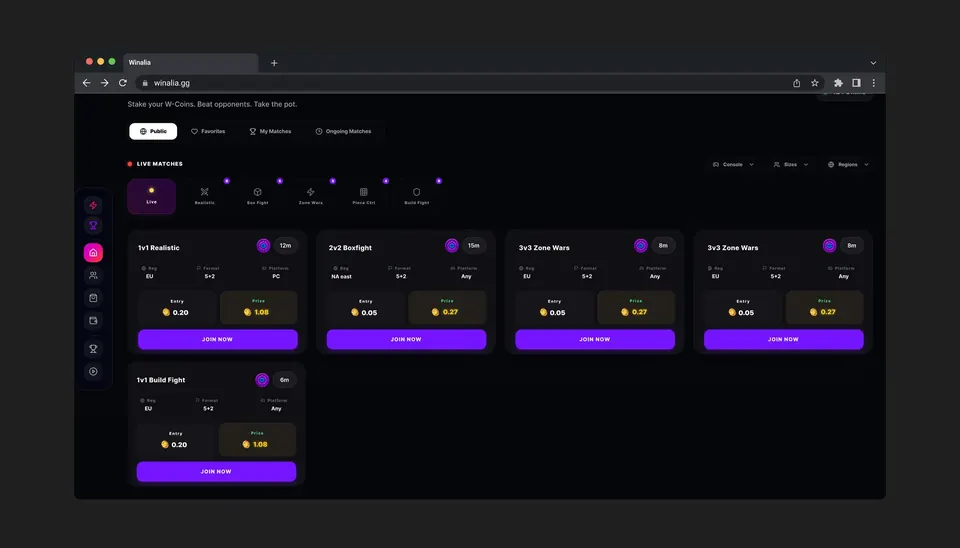Go to the home sidebar icon
960x548 pixels.
(x=93, y=252)
